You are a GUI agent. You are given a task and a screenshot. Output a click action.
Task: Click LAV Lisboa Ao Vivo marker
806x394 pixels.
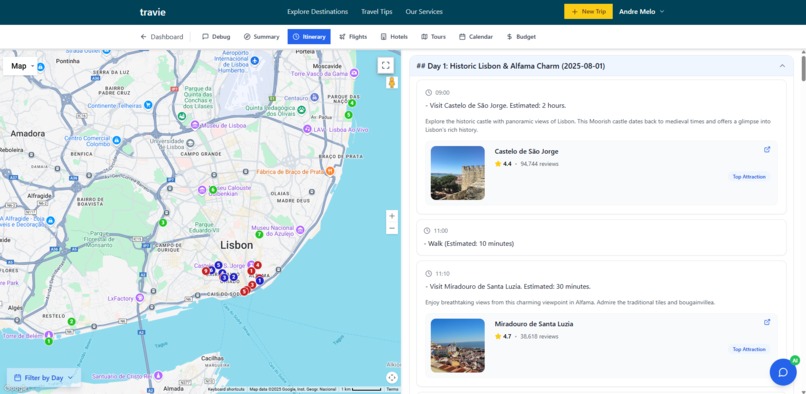pos(307,129)
